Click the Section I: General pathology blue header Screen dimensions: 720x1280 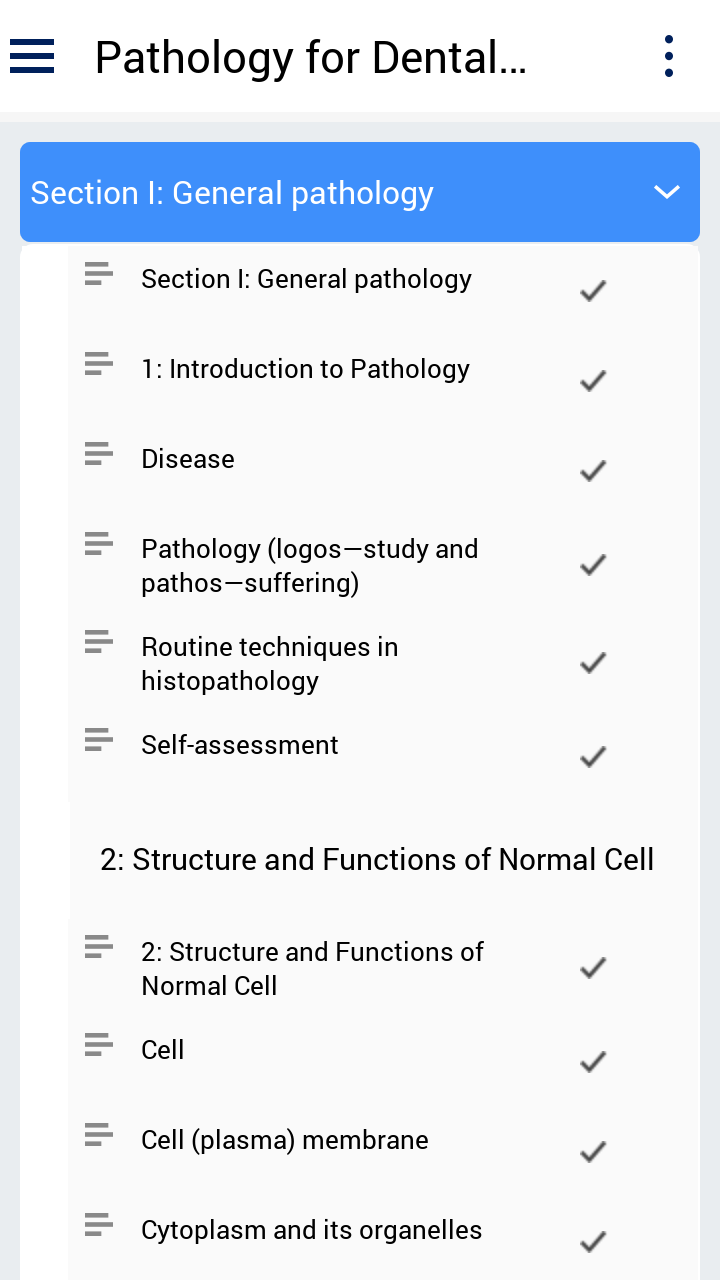tap(300, 193)
